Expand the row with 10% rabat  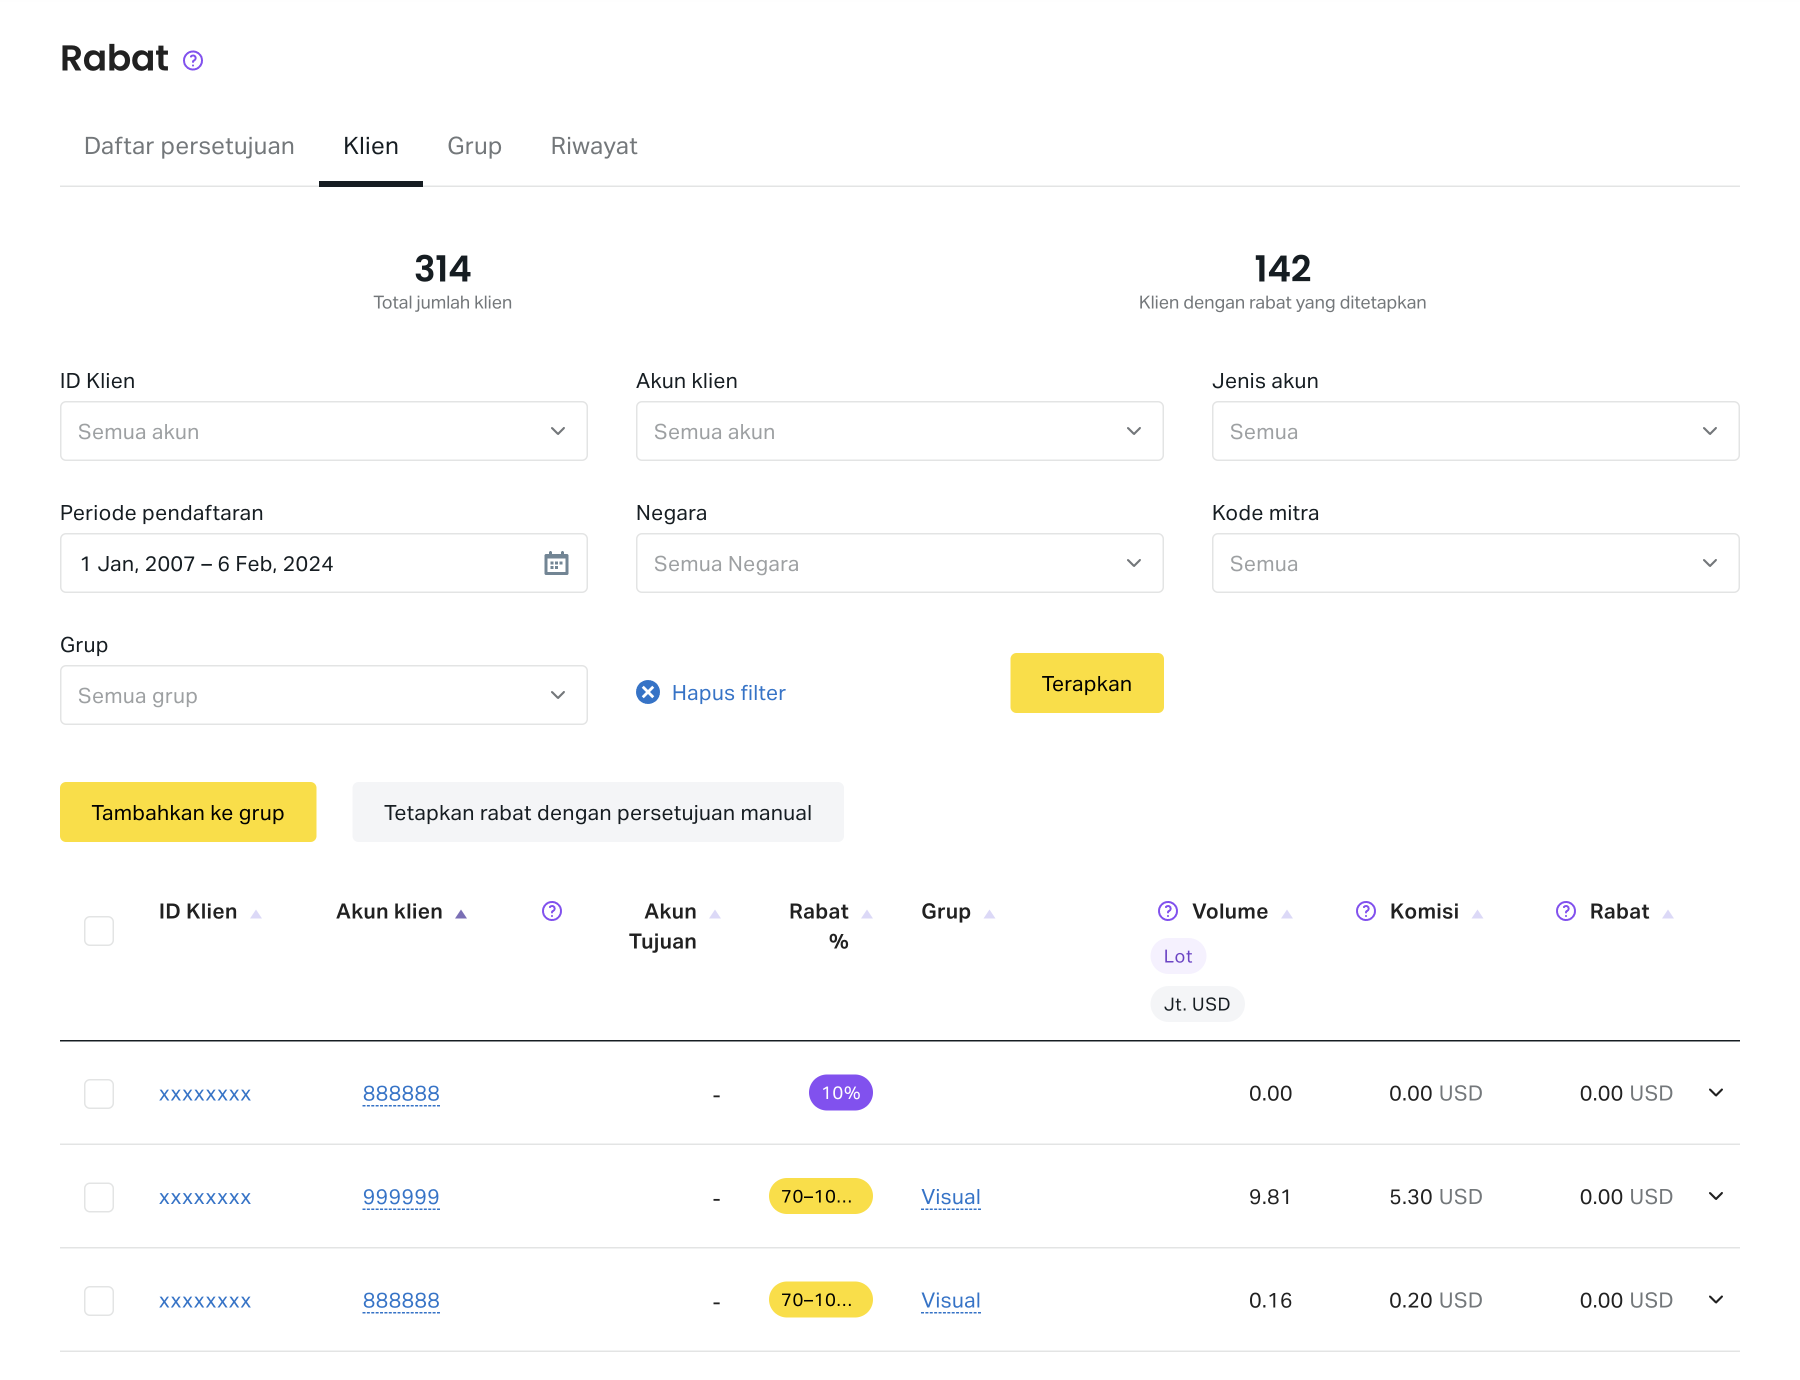[x=1716, y=1093]
